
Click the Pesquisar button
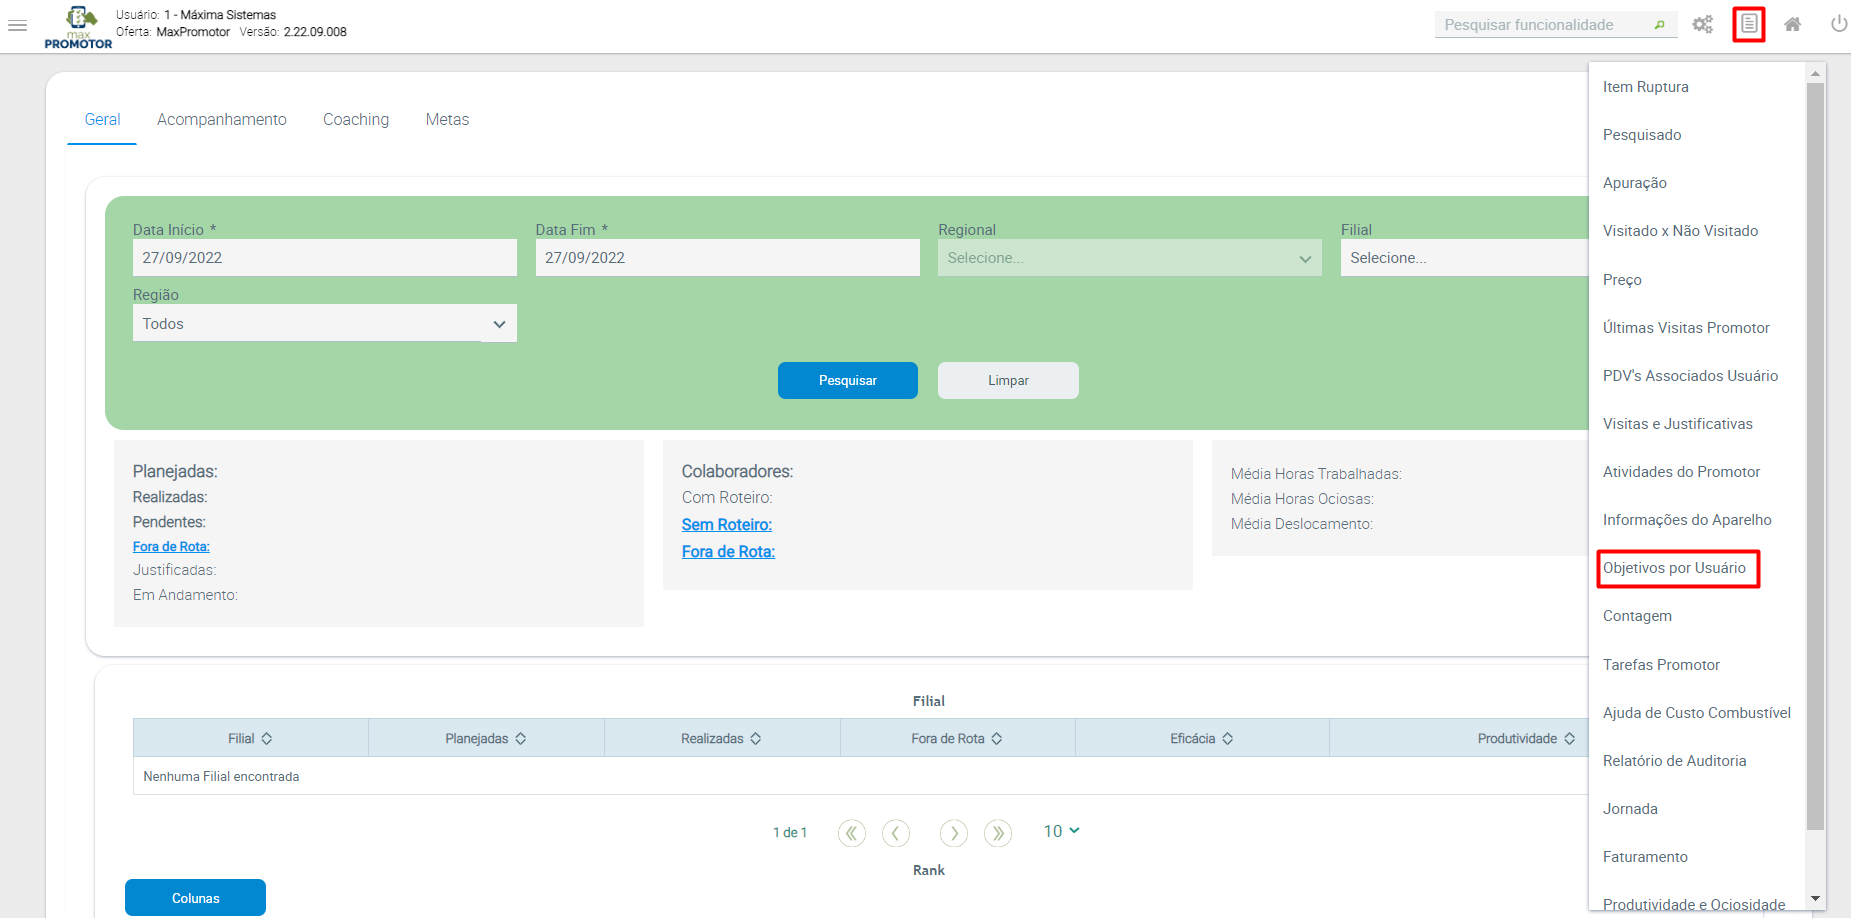pos(848,380)
